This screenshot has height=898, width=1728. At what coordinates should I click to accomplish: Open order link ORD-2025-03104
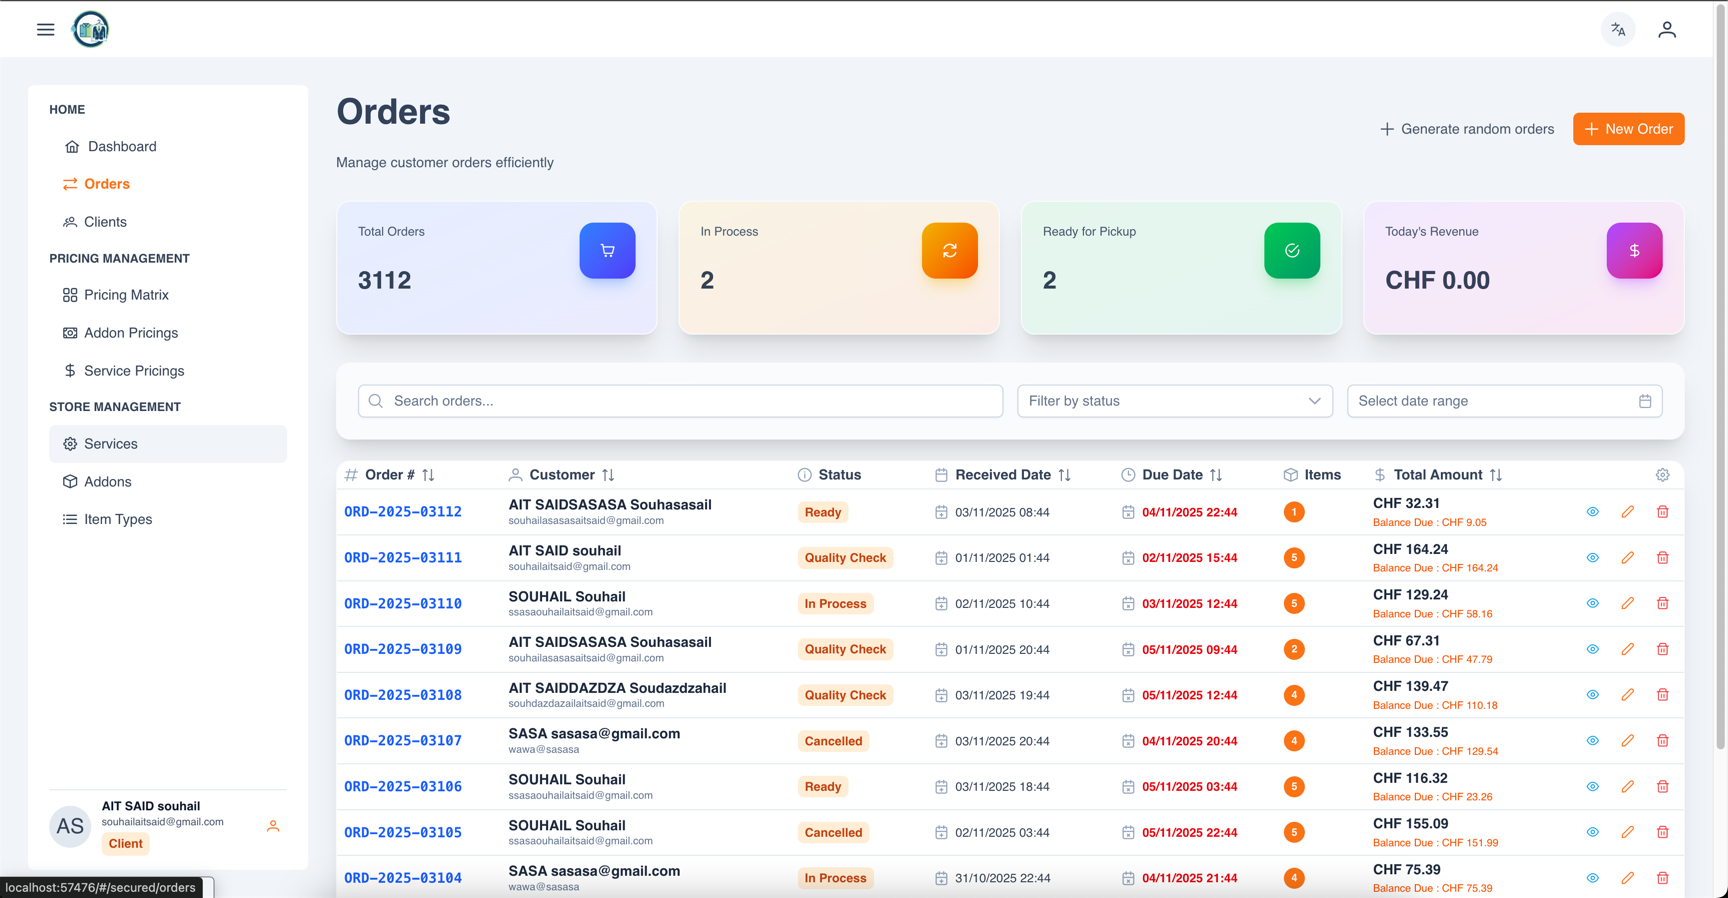click(x=403, y=878)
